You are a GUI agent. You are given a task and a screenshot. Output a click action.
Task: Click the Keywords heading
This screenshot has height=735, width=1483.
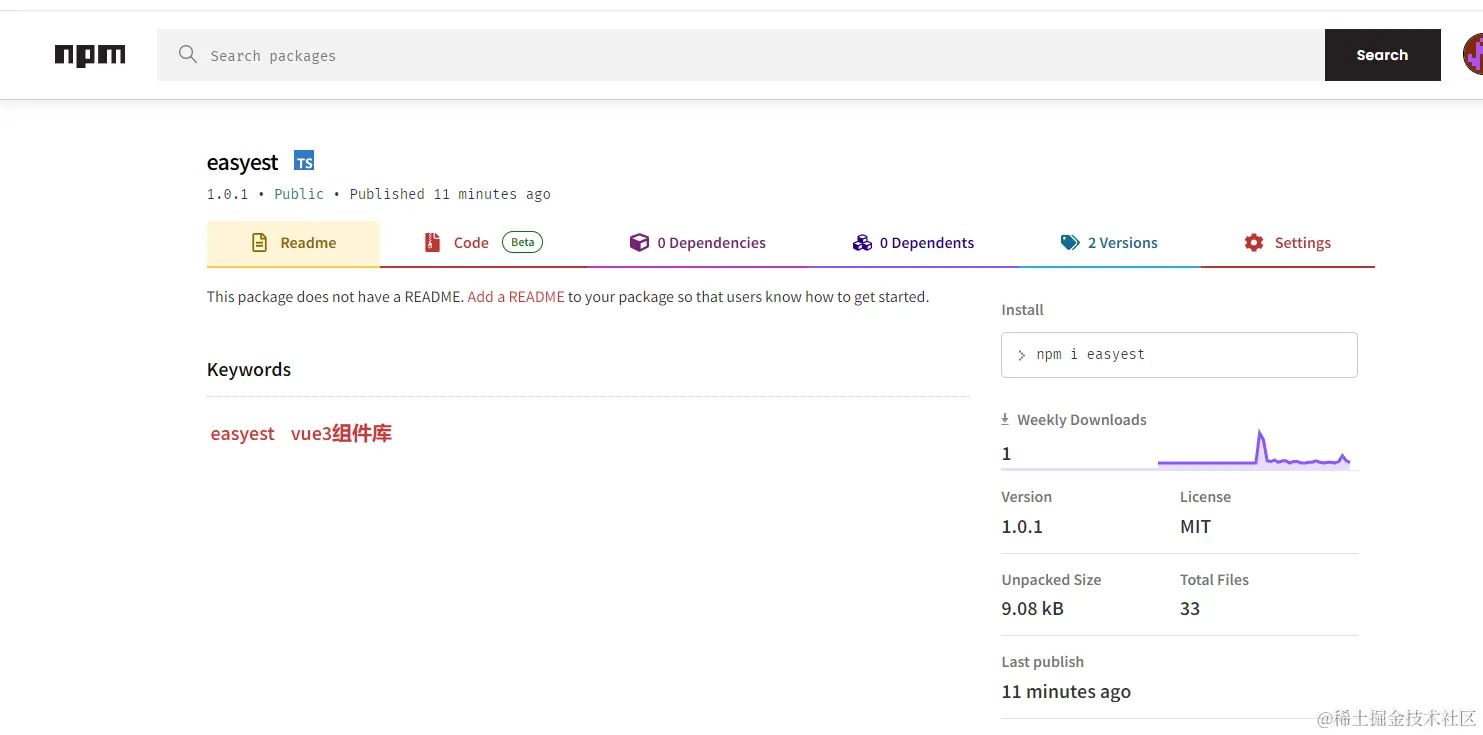[x=249, y=369]
